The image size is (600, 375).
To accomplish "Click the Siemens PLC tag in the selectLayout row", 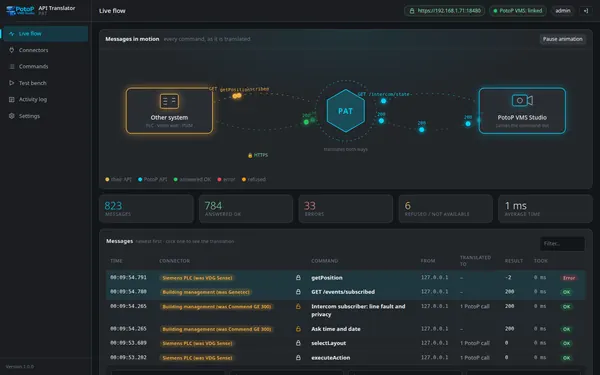I will [197, 343].
